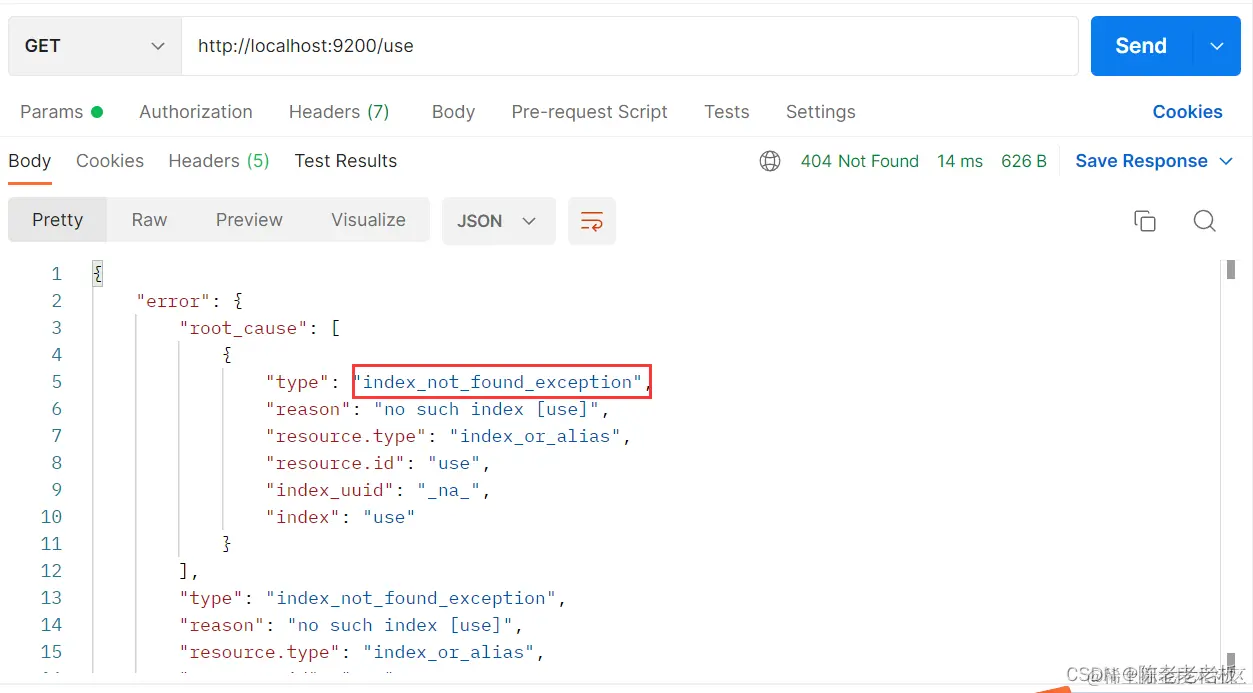Open the request Headers (7) tab

(339, 112)
